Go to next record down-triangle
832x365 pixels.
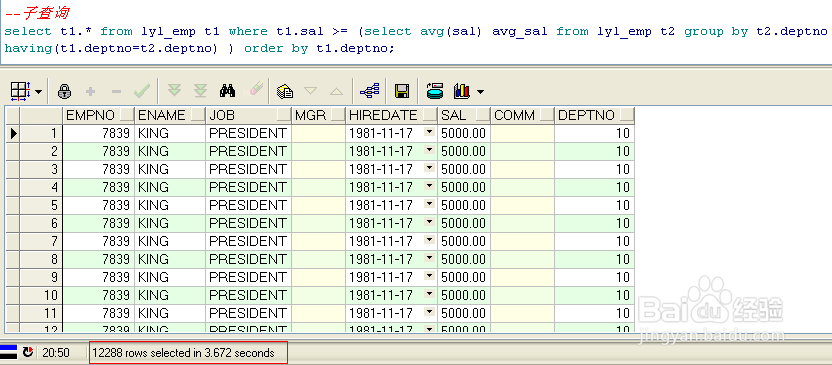point(310,91)
